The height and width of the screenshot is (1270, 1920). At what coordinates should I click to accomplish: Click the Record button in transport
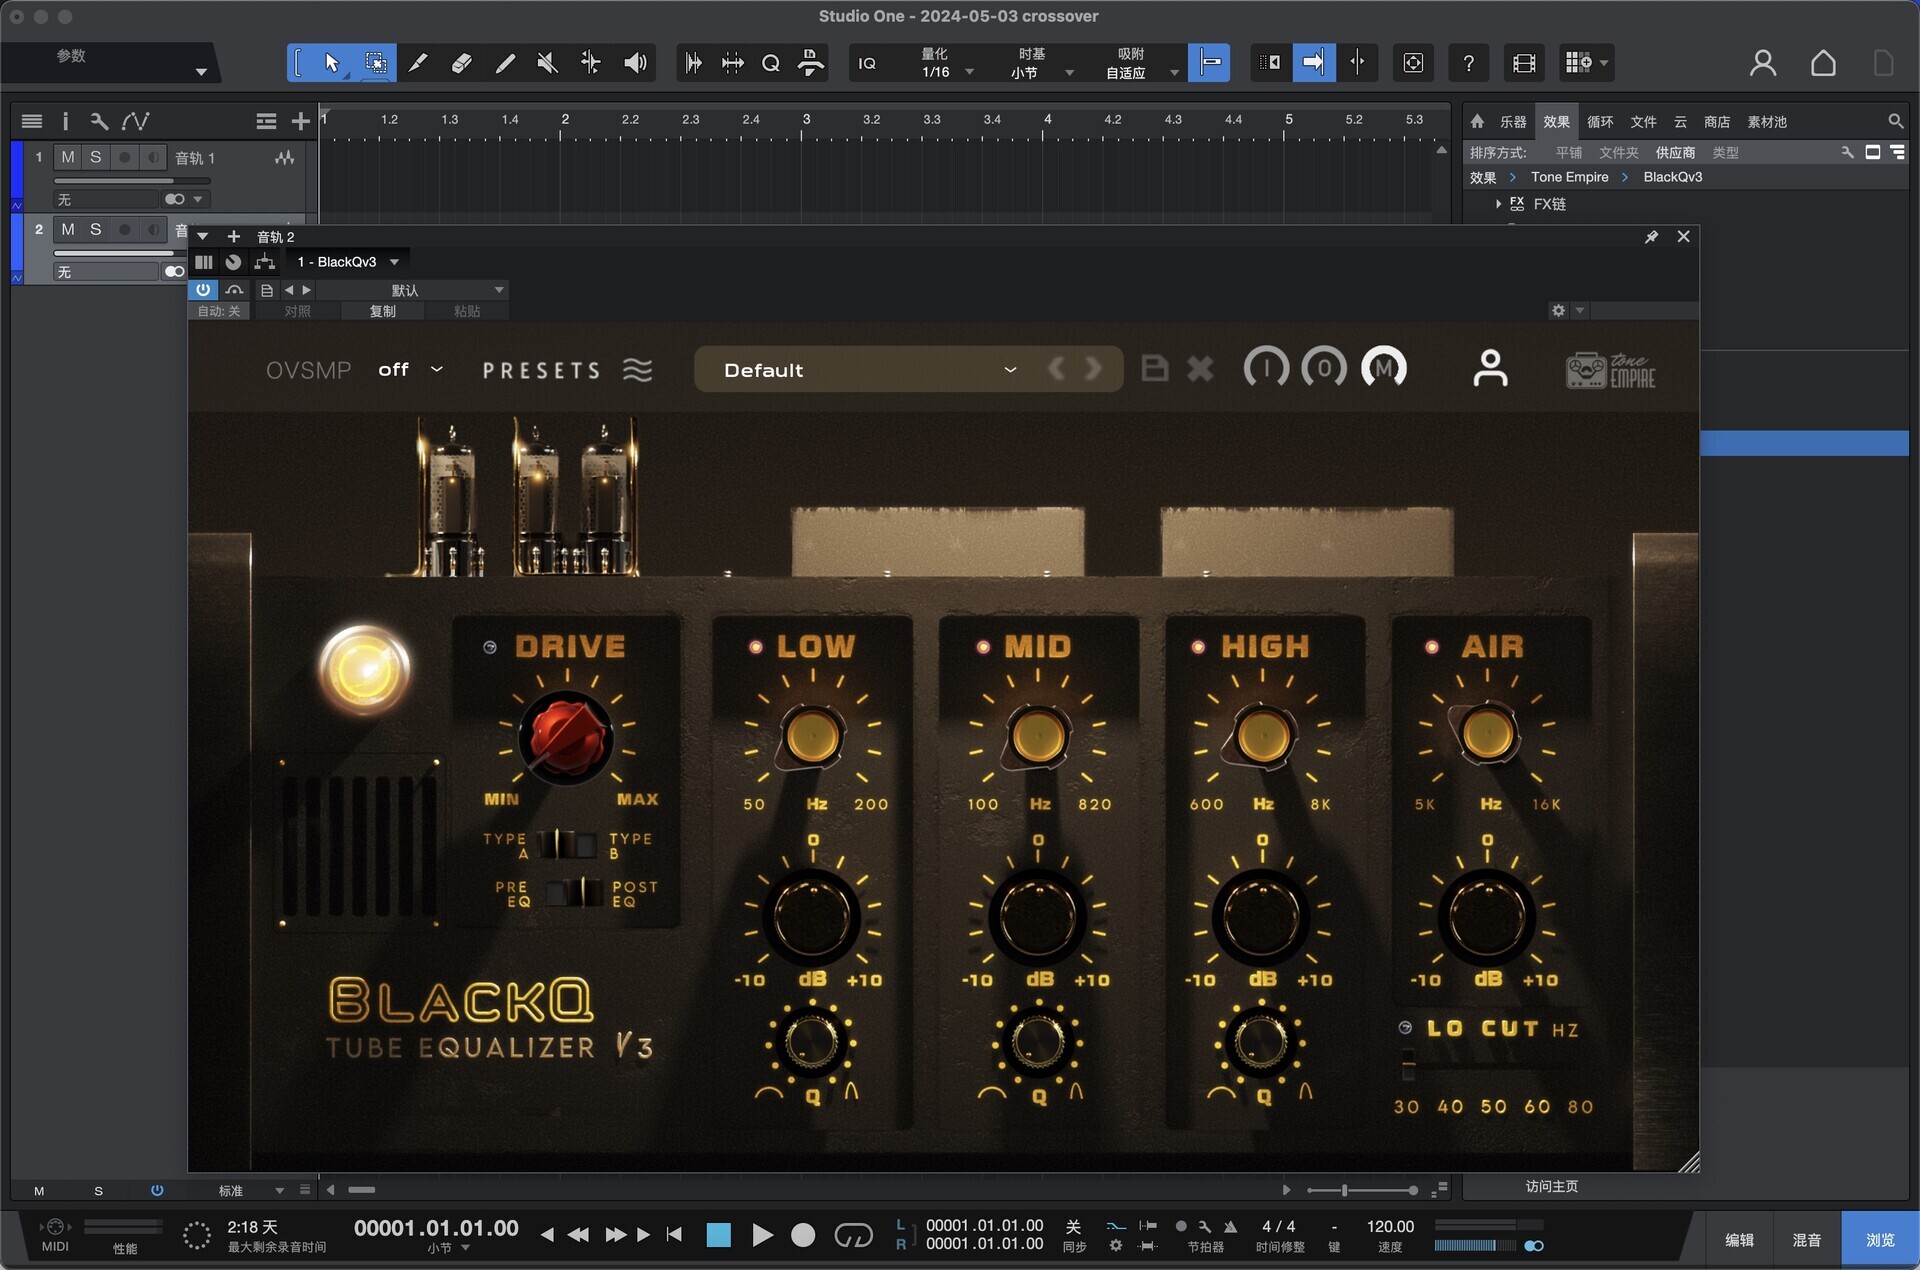click(803, 1235)
